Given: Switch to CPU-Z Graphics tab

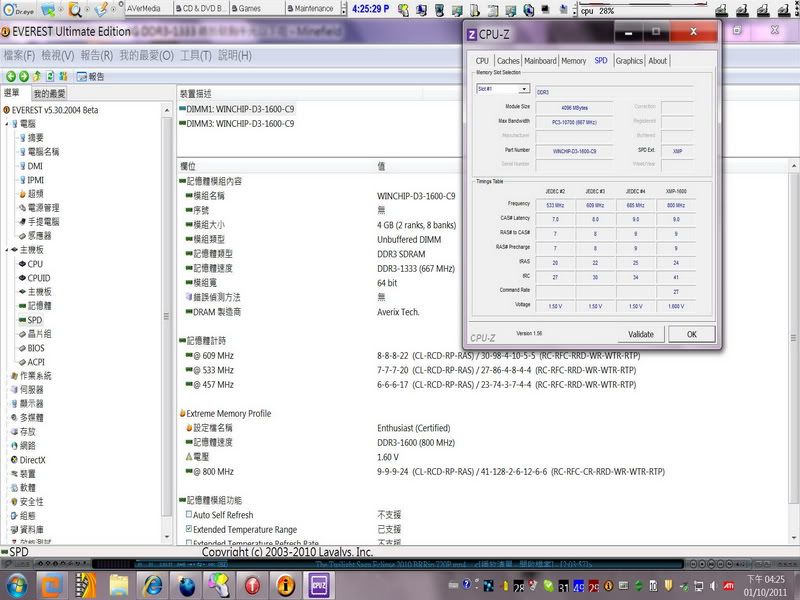Looking at the screenshot, I should 629,61.
